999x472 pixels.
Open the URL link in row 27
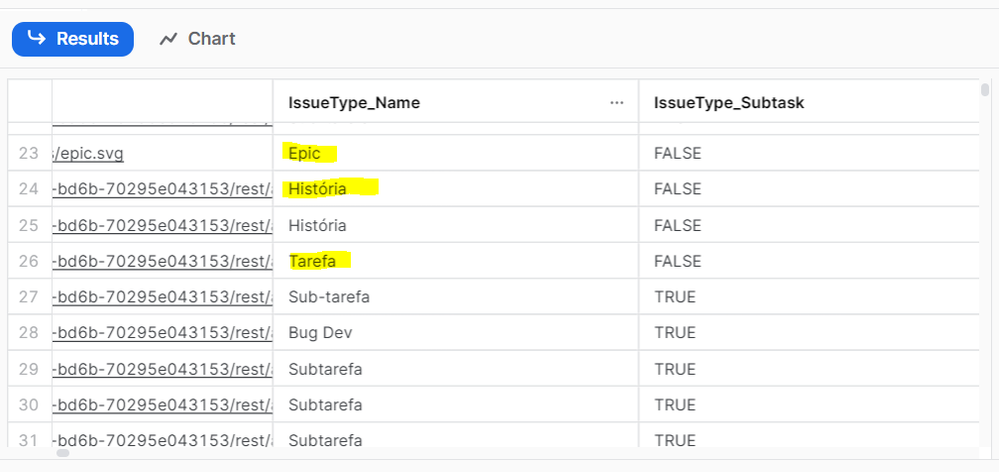click(162, 297)
